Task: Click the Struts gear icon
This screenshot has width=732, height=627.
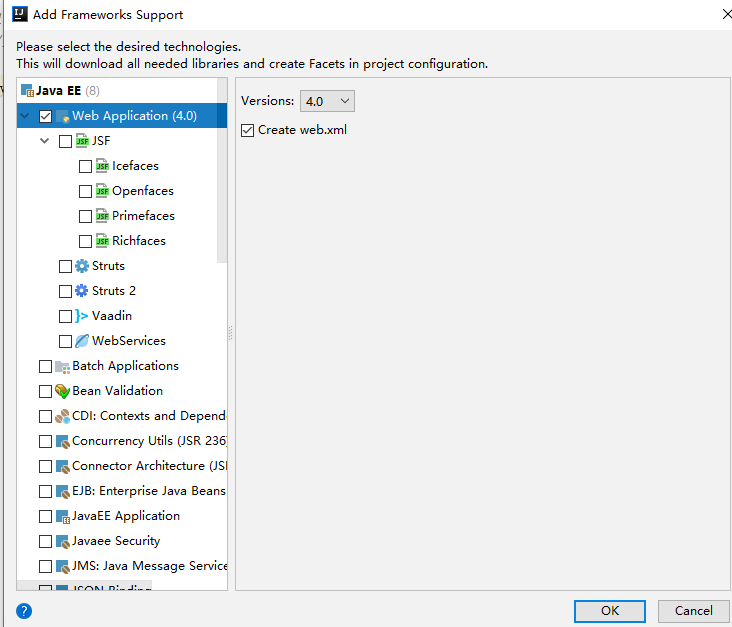Action: coord(82,266)
